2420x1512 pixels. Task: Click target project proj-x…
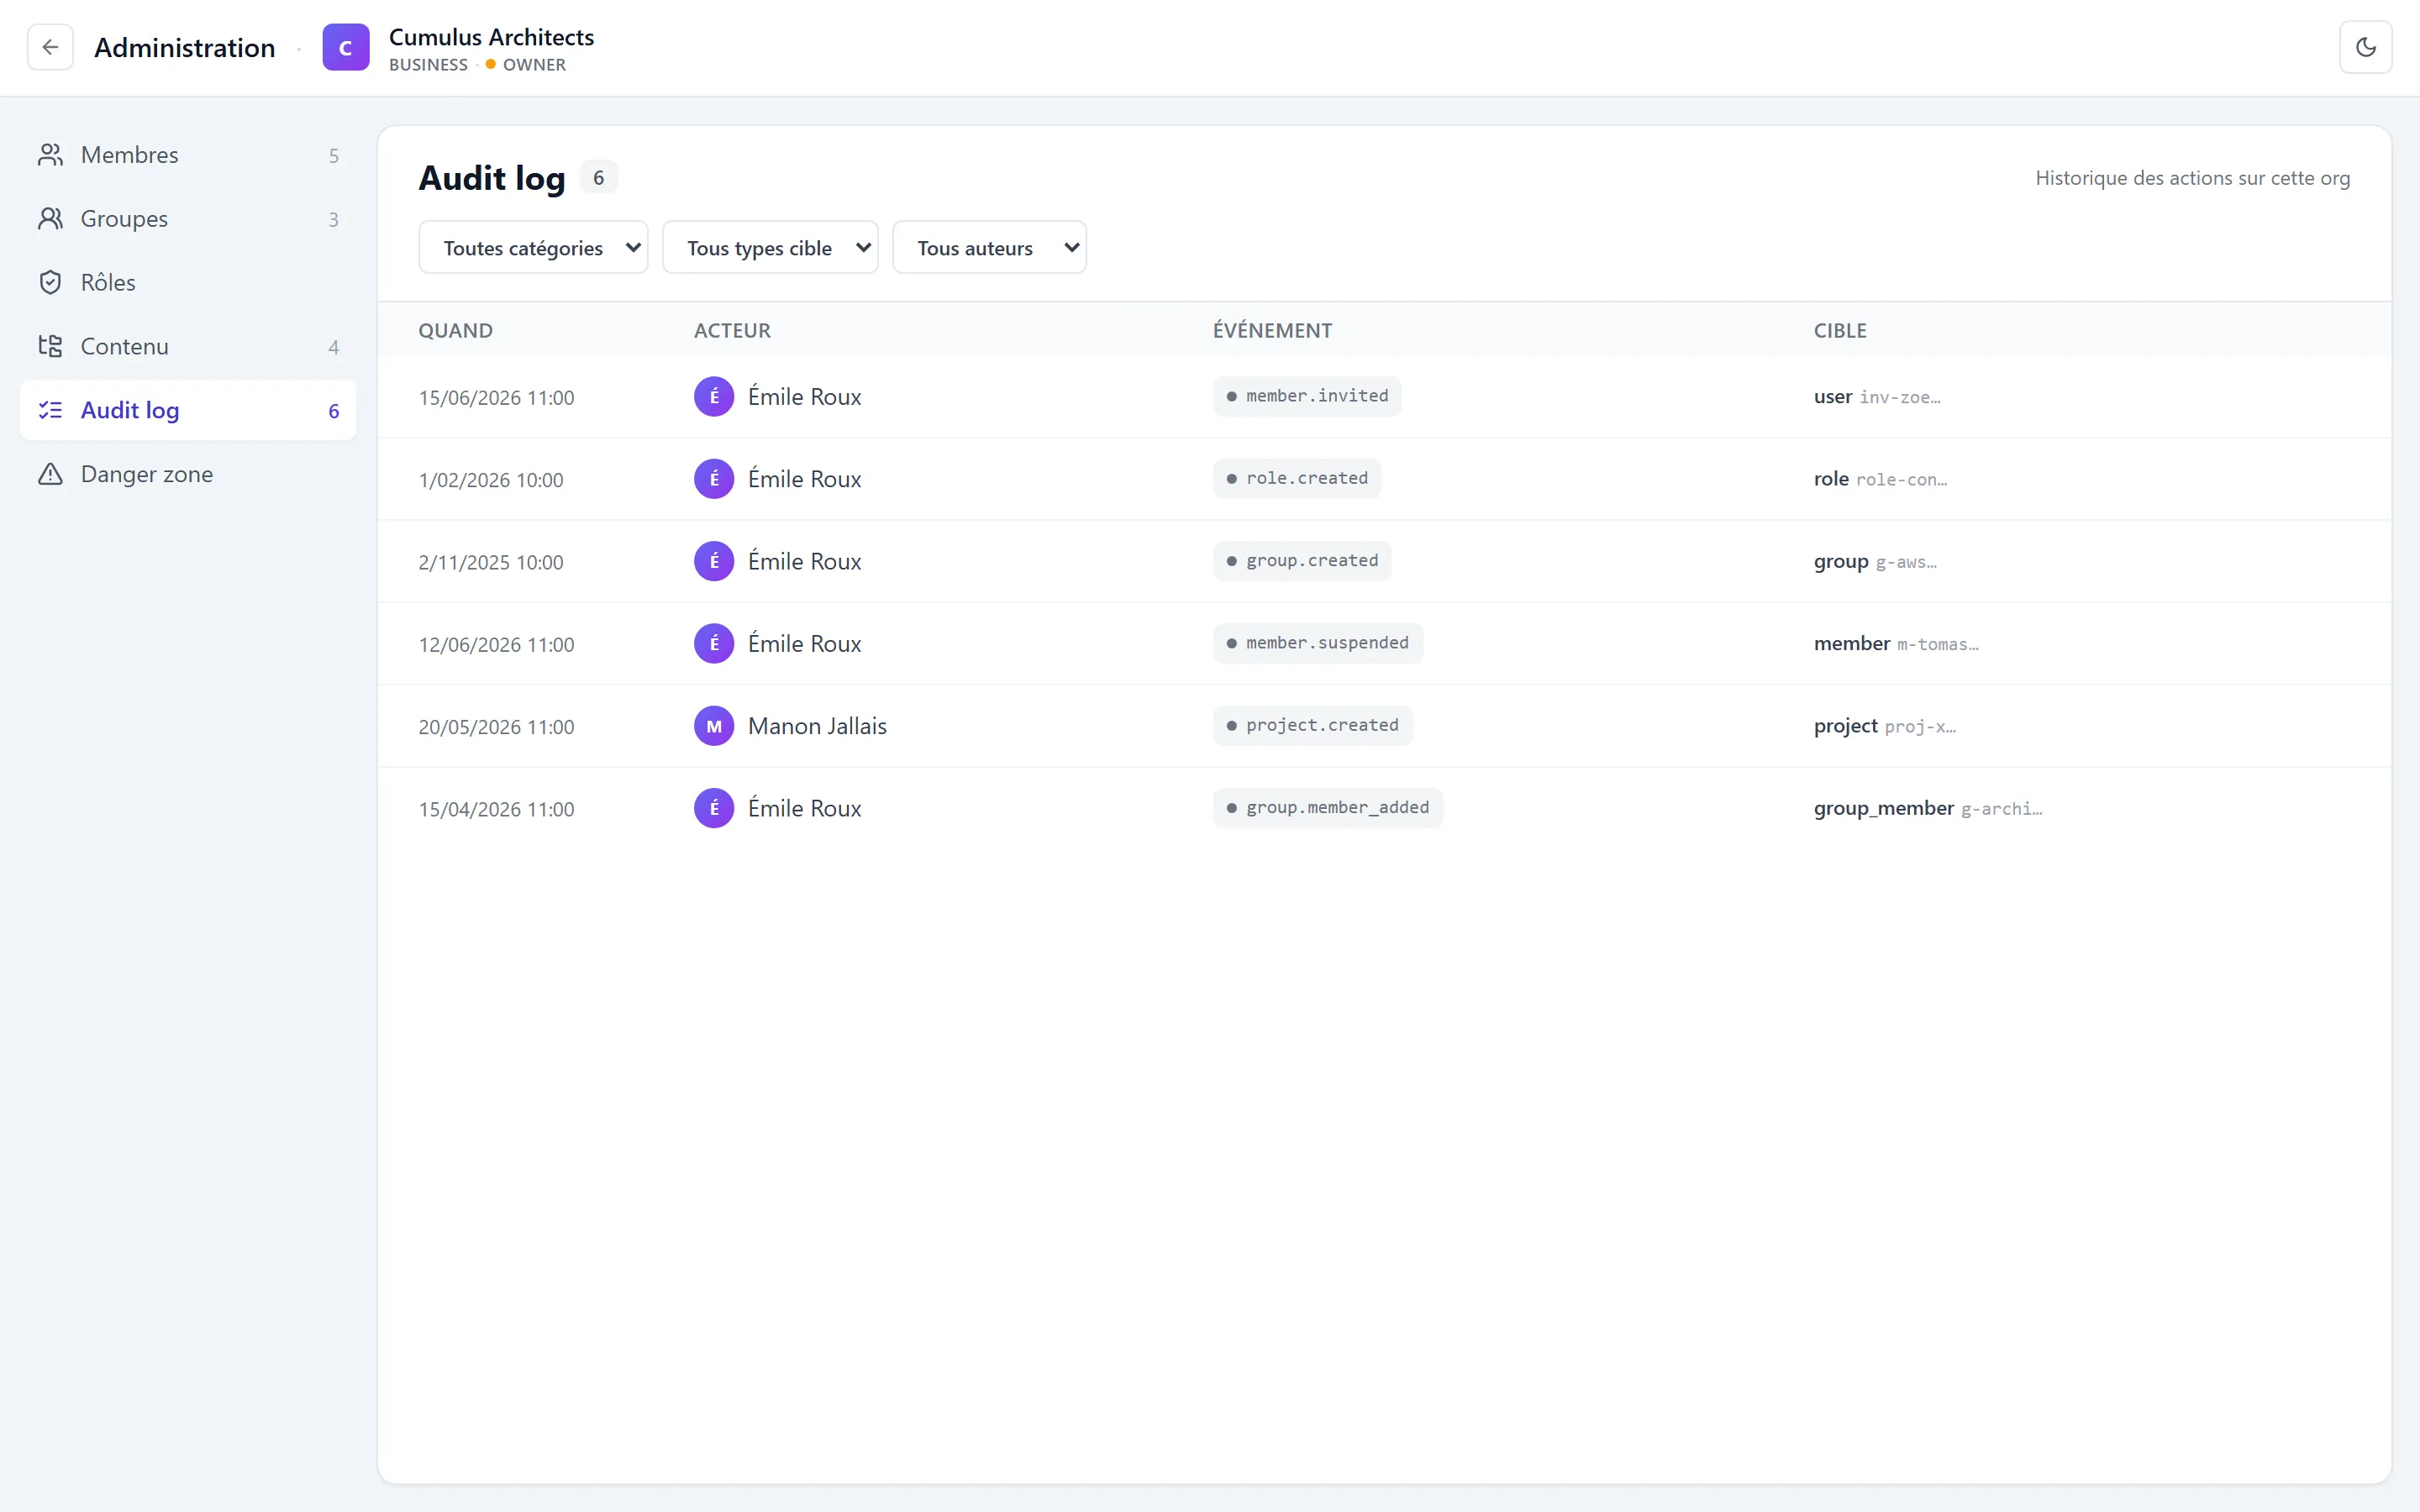pos(1885,726)
